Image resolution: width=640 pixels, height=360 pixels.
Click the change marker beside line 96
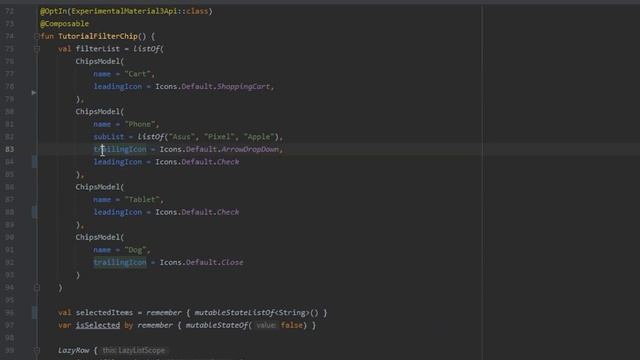point(34,313)
